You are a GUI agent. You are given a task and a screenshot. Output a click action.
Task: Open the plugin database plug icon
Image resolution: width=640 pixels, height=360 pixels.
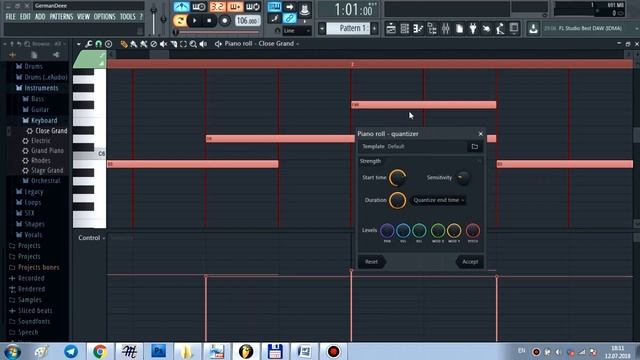click(473, 29)
